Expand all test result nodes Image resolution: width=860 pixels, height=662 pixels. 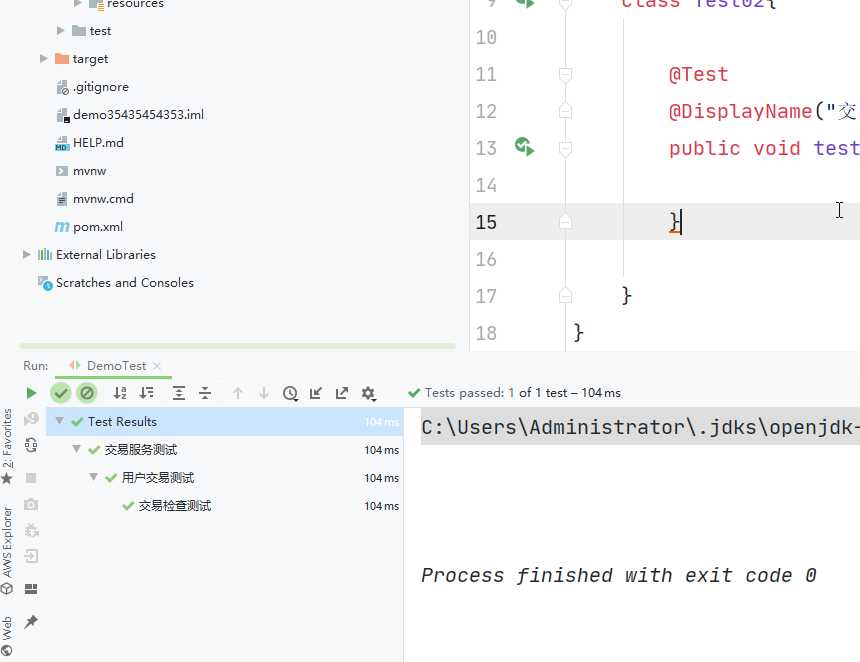coord(178,393)
